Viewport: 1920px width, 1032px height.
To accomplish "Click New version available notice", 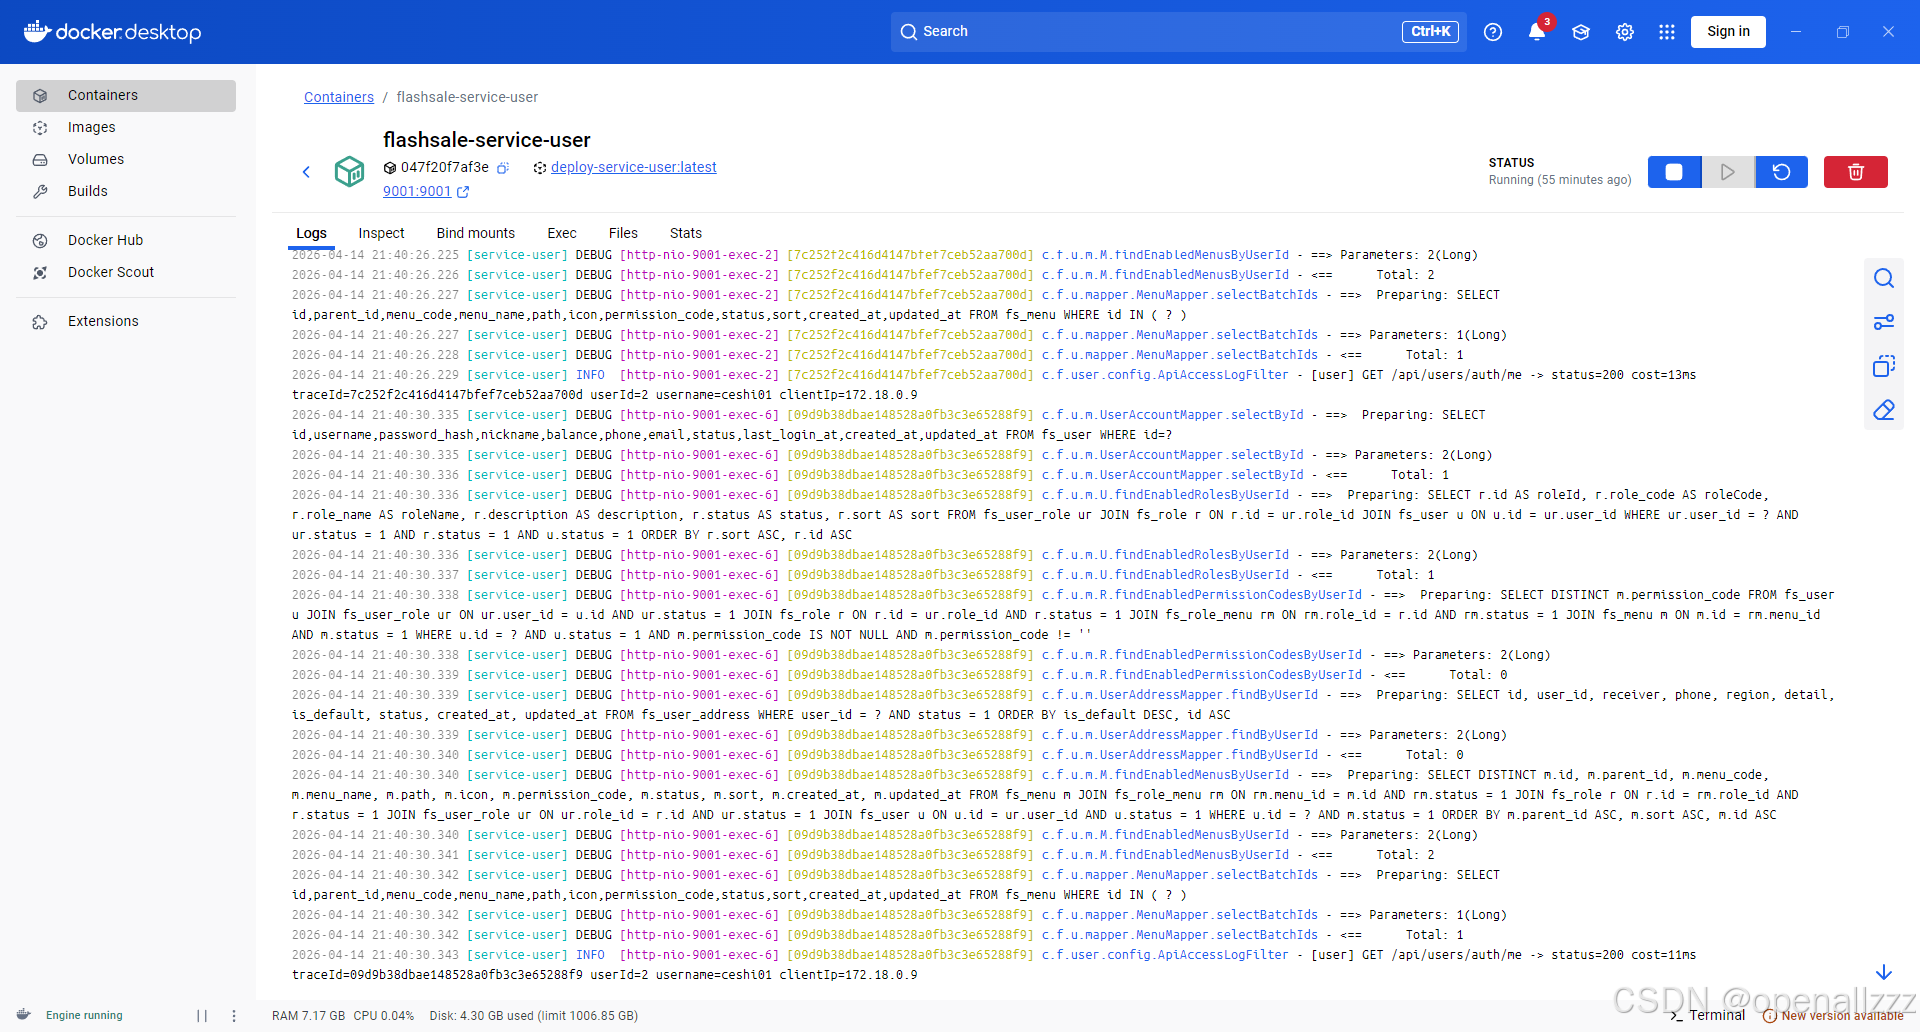I will click(1833, 1016).
